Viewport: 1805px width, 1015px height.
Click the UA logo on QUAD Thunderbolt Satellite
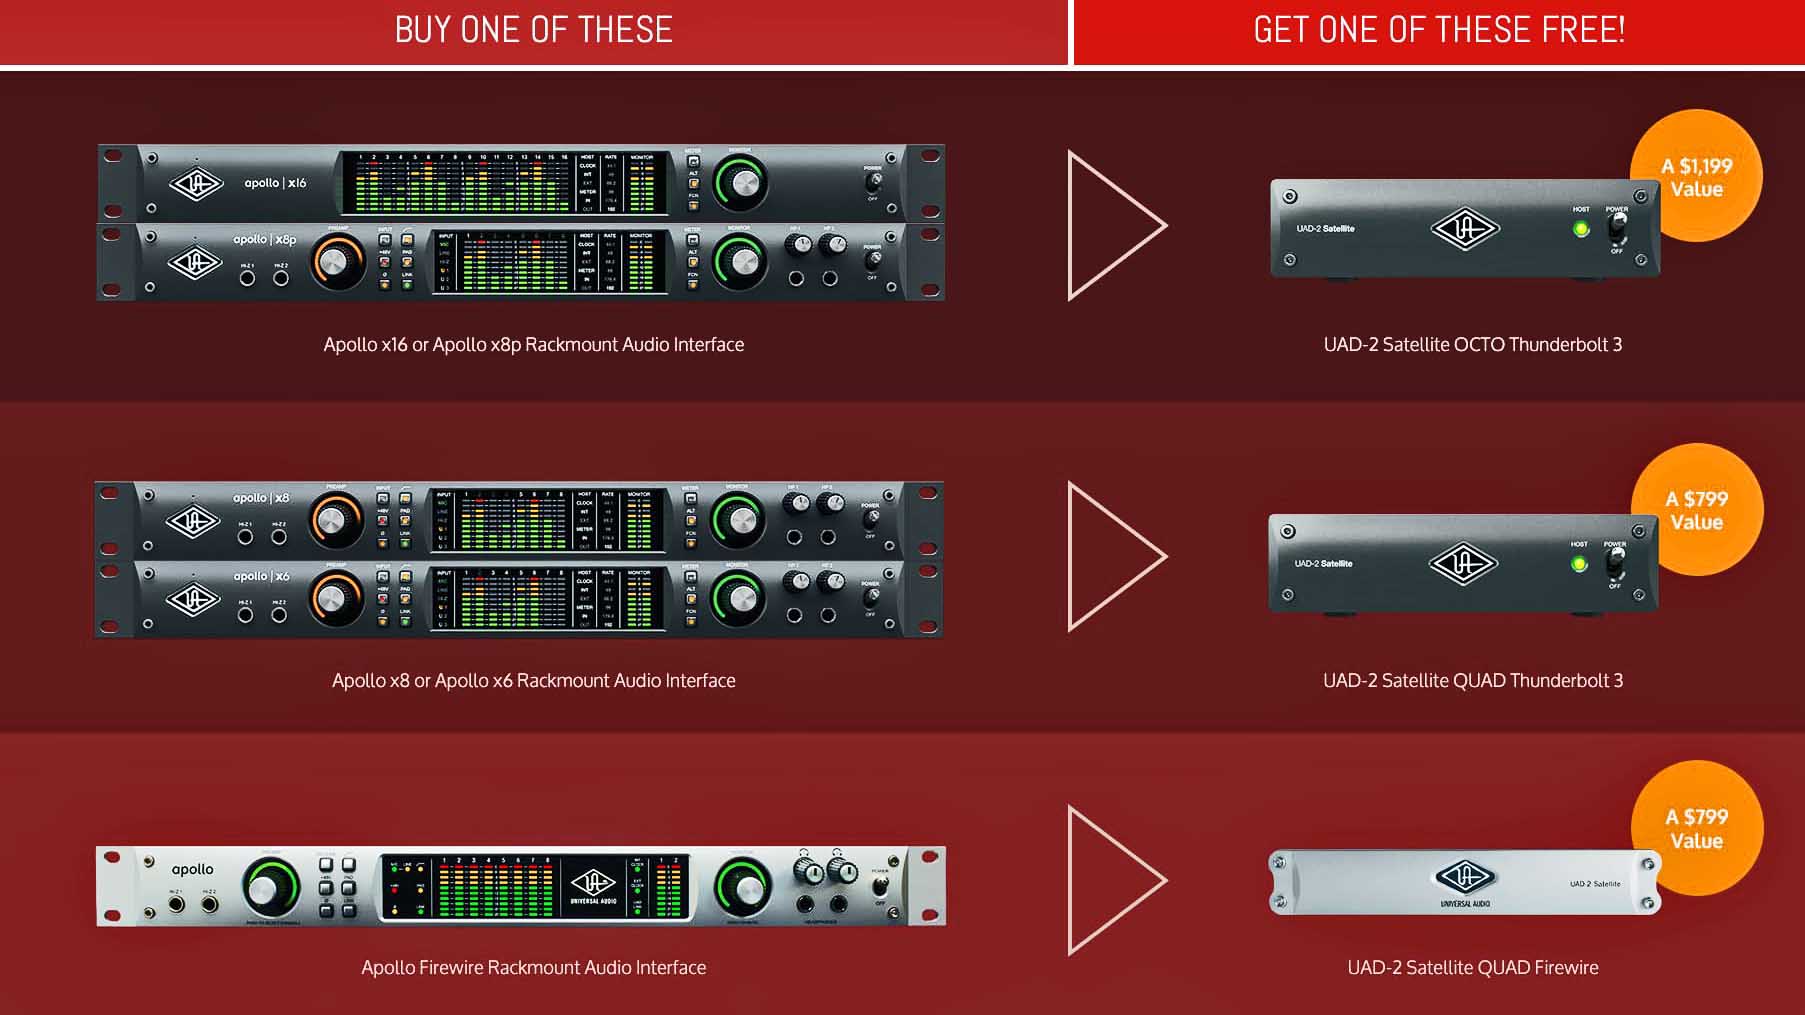click(x=1463, y=564)
